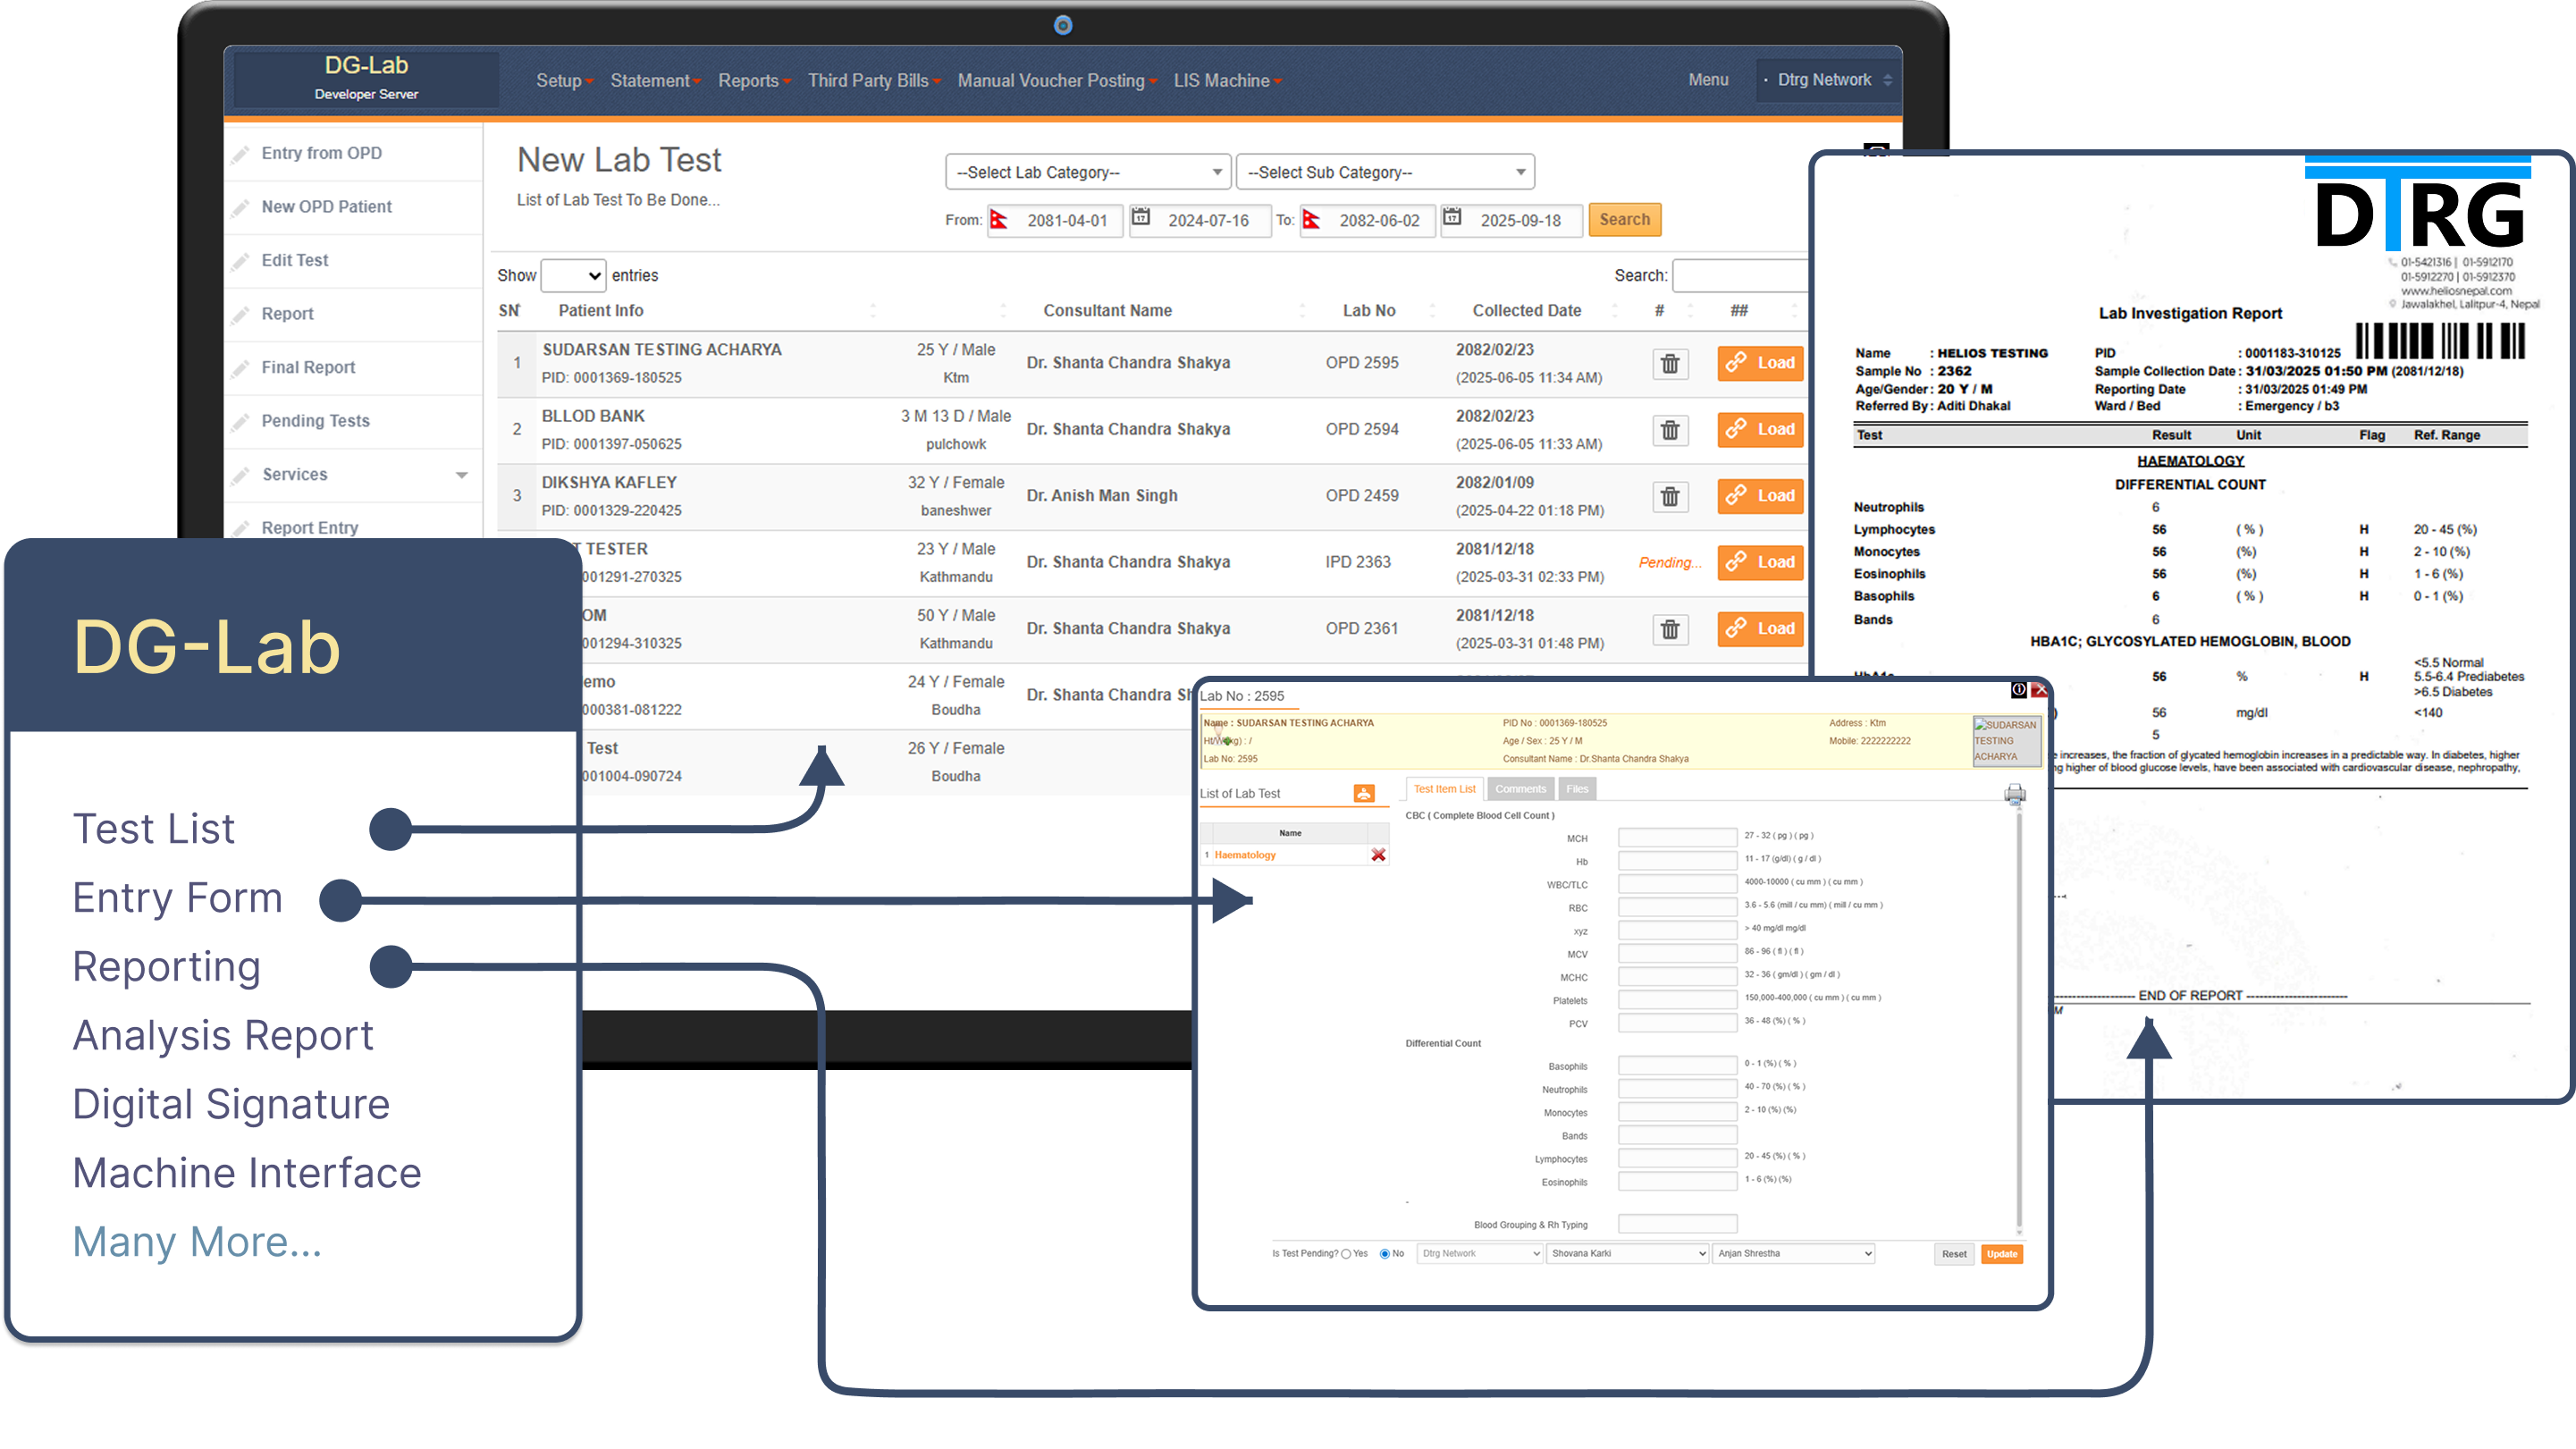Click the orange person icon beside List of Lab Test
The width and height of the screenshot is (2576, 1449).
coord(1363,794)
